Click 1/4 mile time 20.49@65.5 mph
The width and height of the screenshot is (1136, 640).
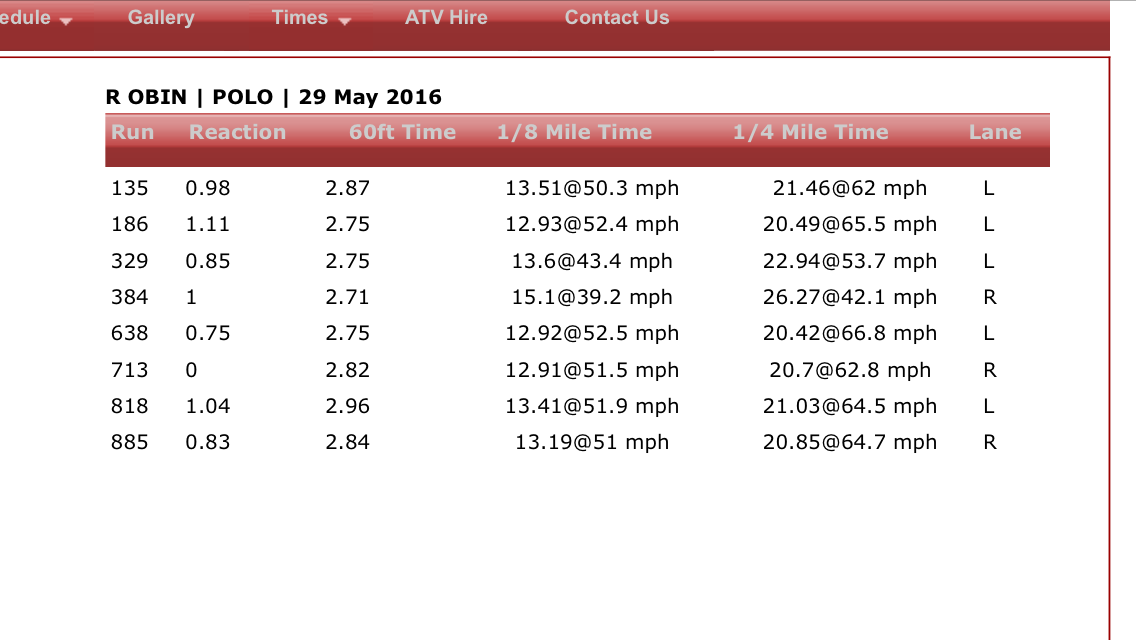click(x=850, y=225)
